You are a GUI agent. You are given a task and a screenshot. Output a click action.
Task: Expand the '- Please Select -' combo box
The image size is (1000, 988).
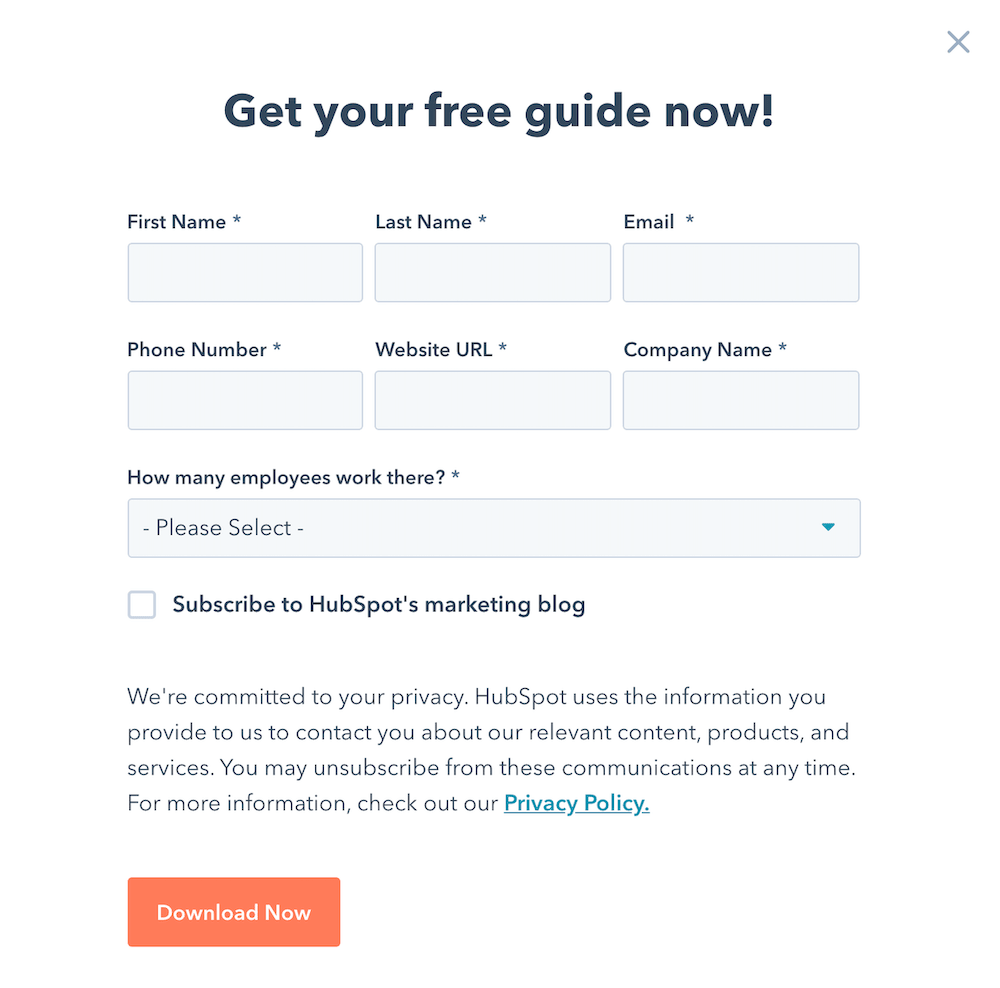pyautogui.click(x=493, y=528)
